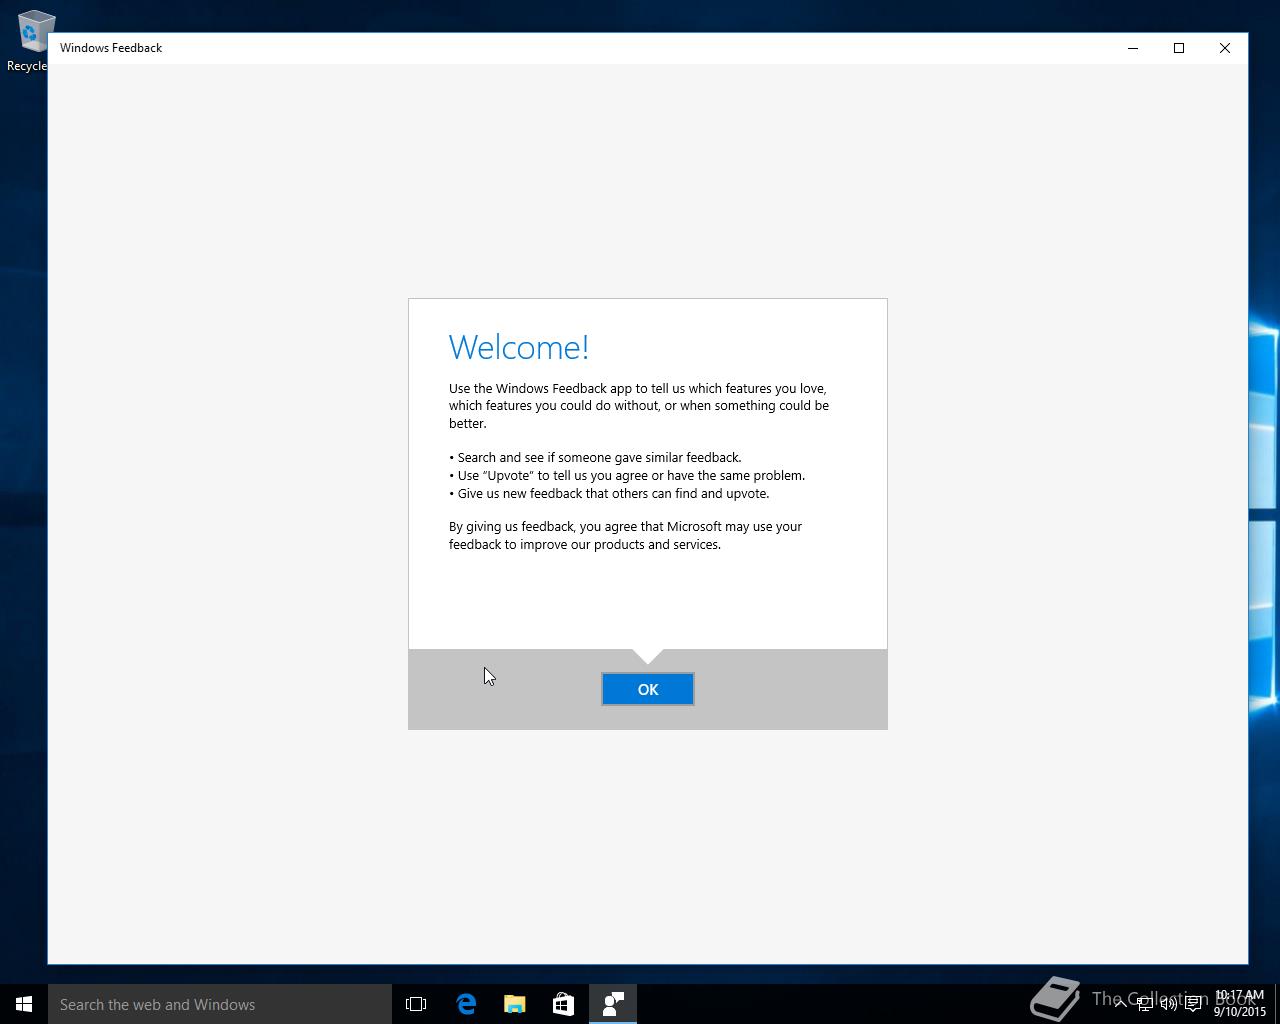Open Task View from the taskbar
Image resolution: width=1280 pixels, height=1024 pixels.
coord(416,1004)
